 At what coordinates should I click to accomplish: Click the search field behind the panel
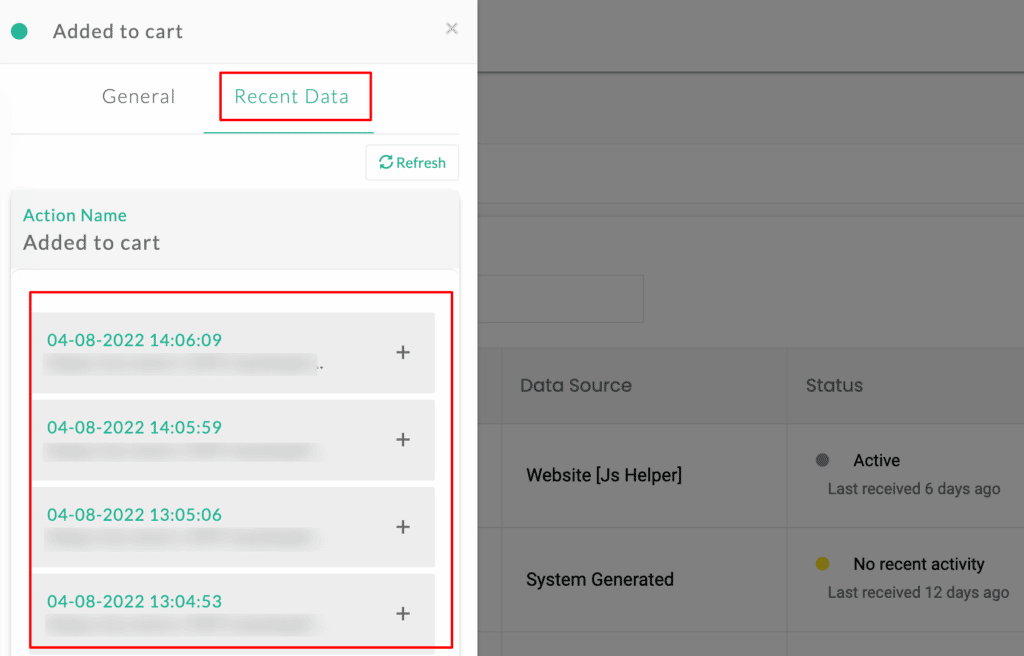[560, 298]
